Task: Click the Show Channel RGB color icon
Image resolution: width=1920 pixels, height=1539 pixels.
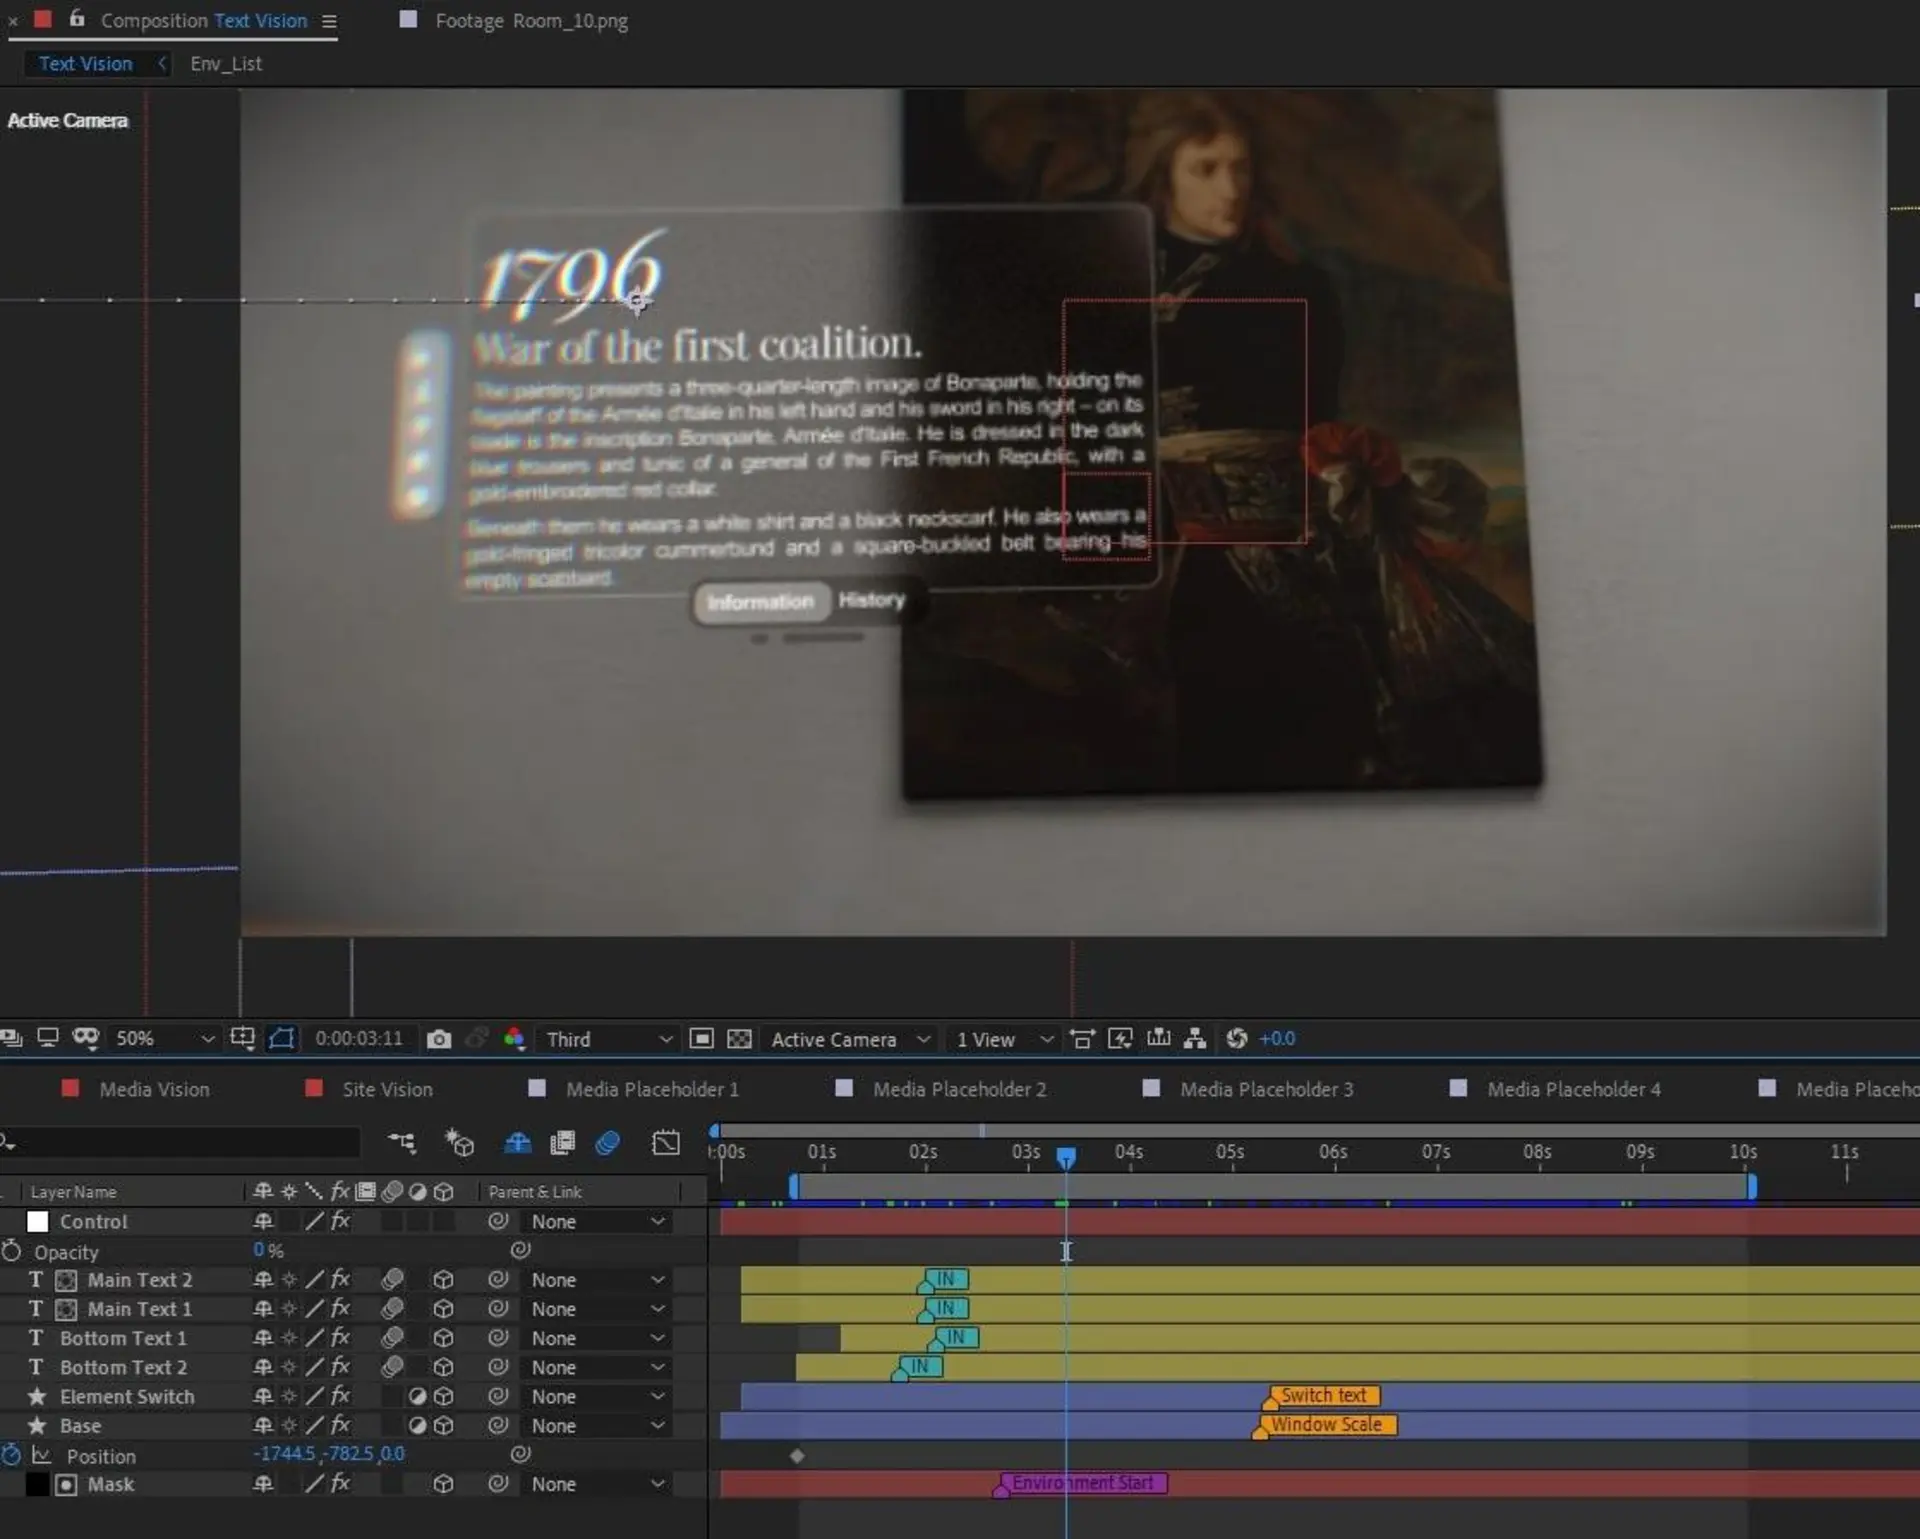Action: coord(514,1039)
